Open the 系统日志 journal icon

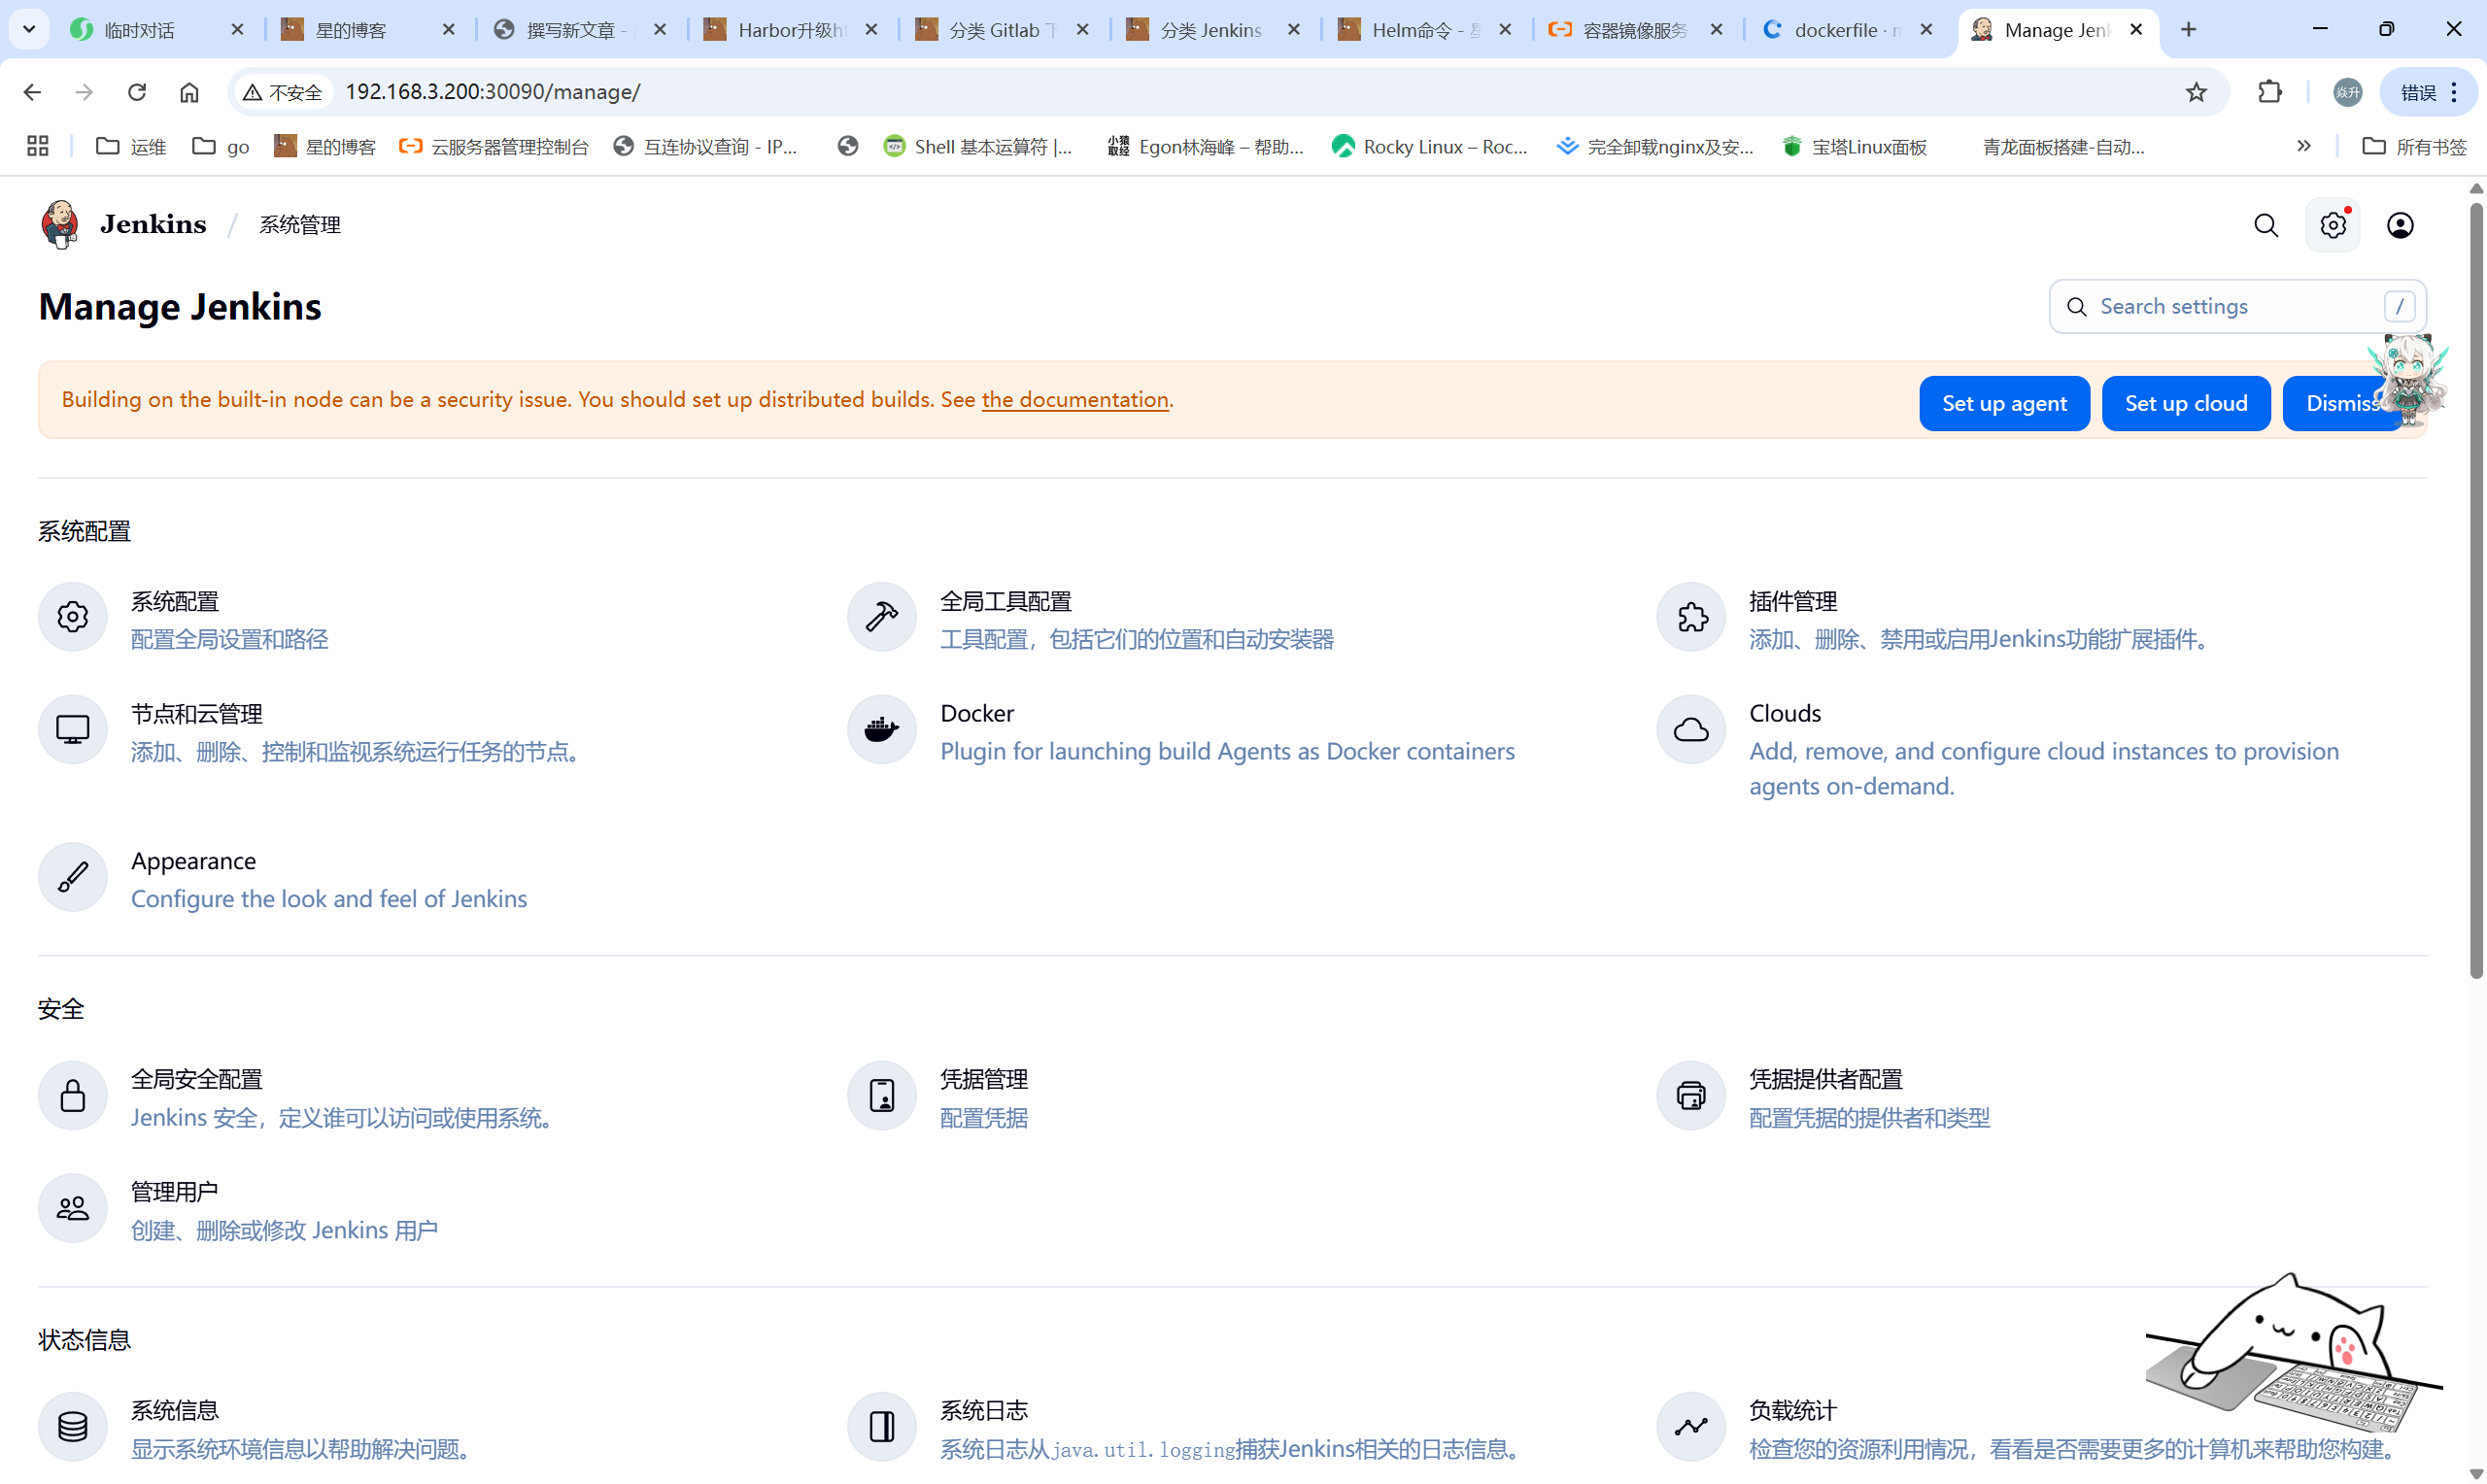(881, 1427)
